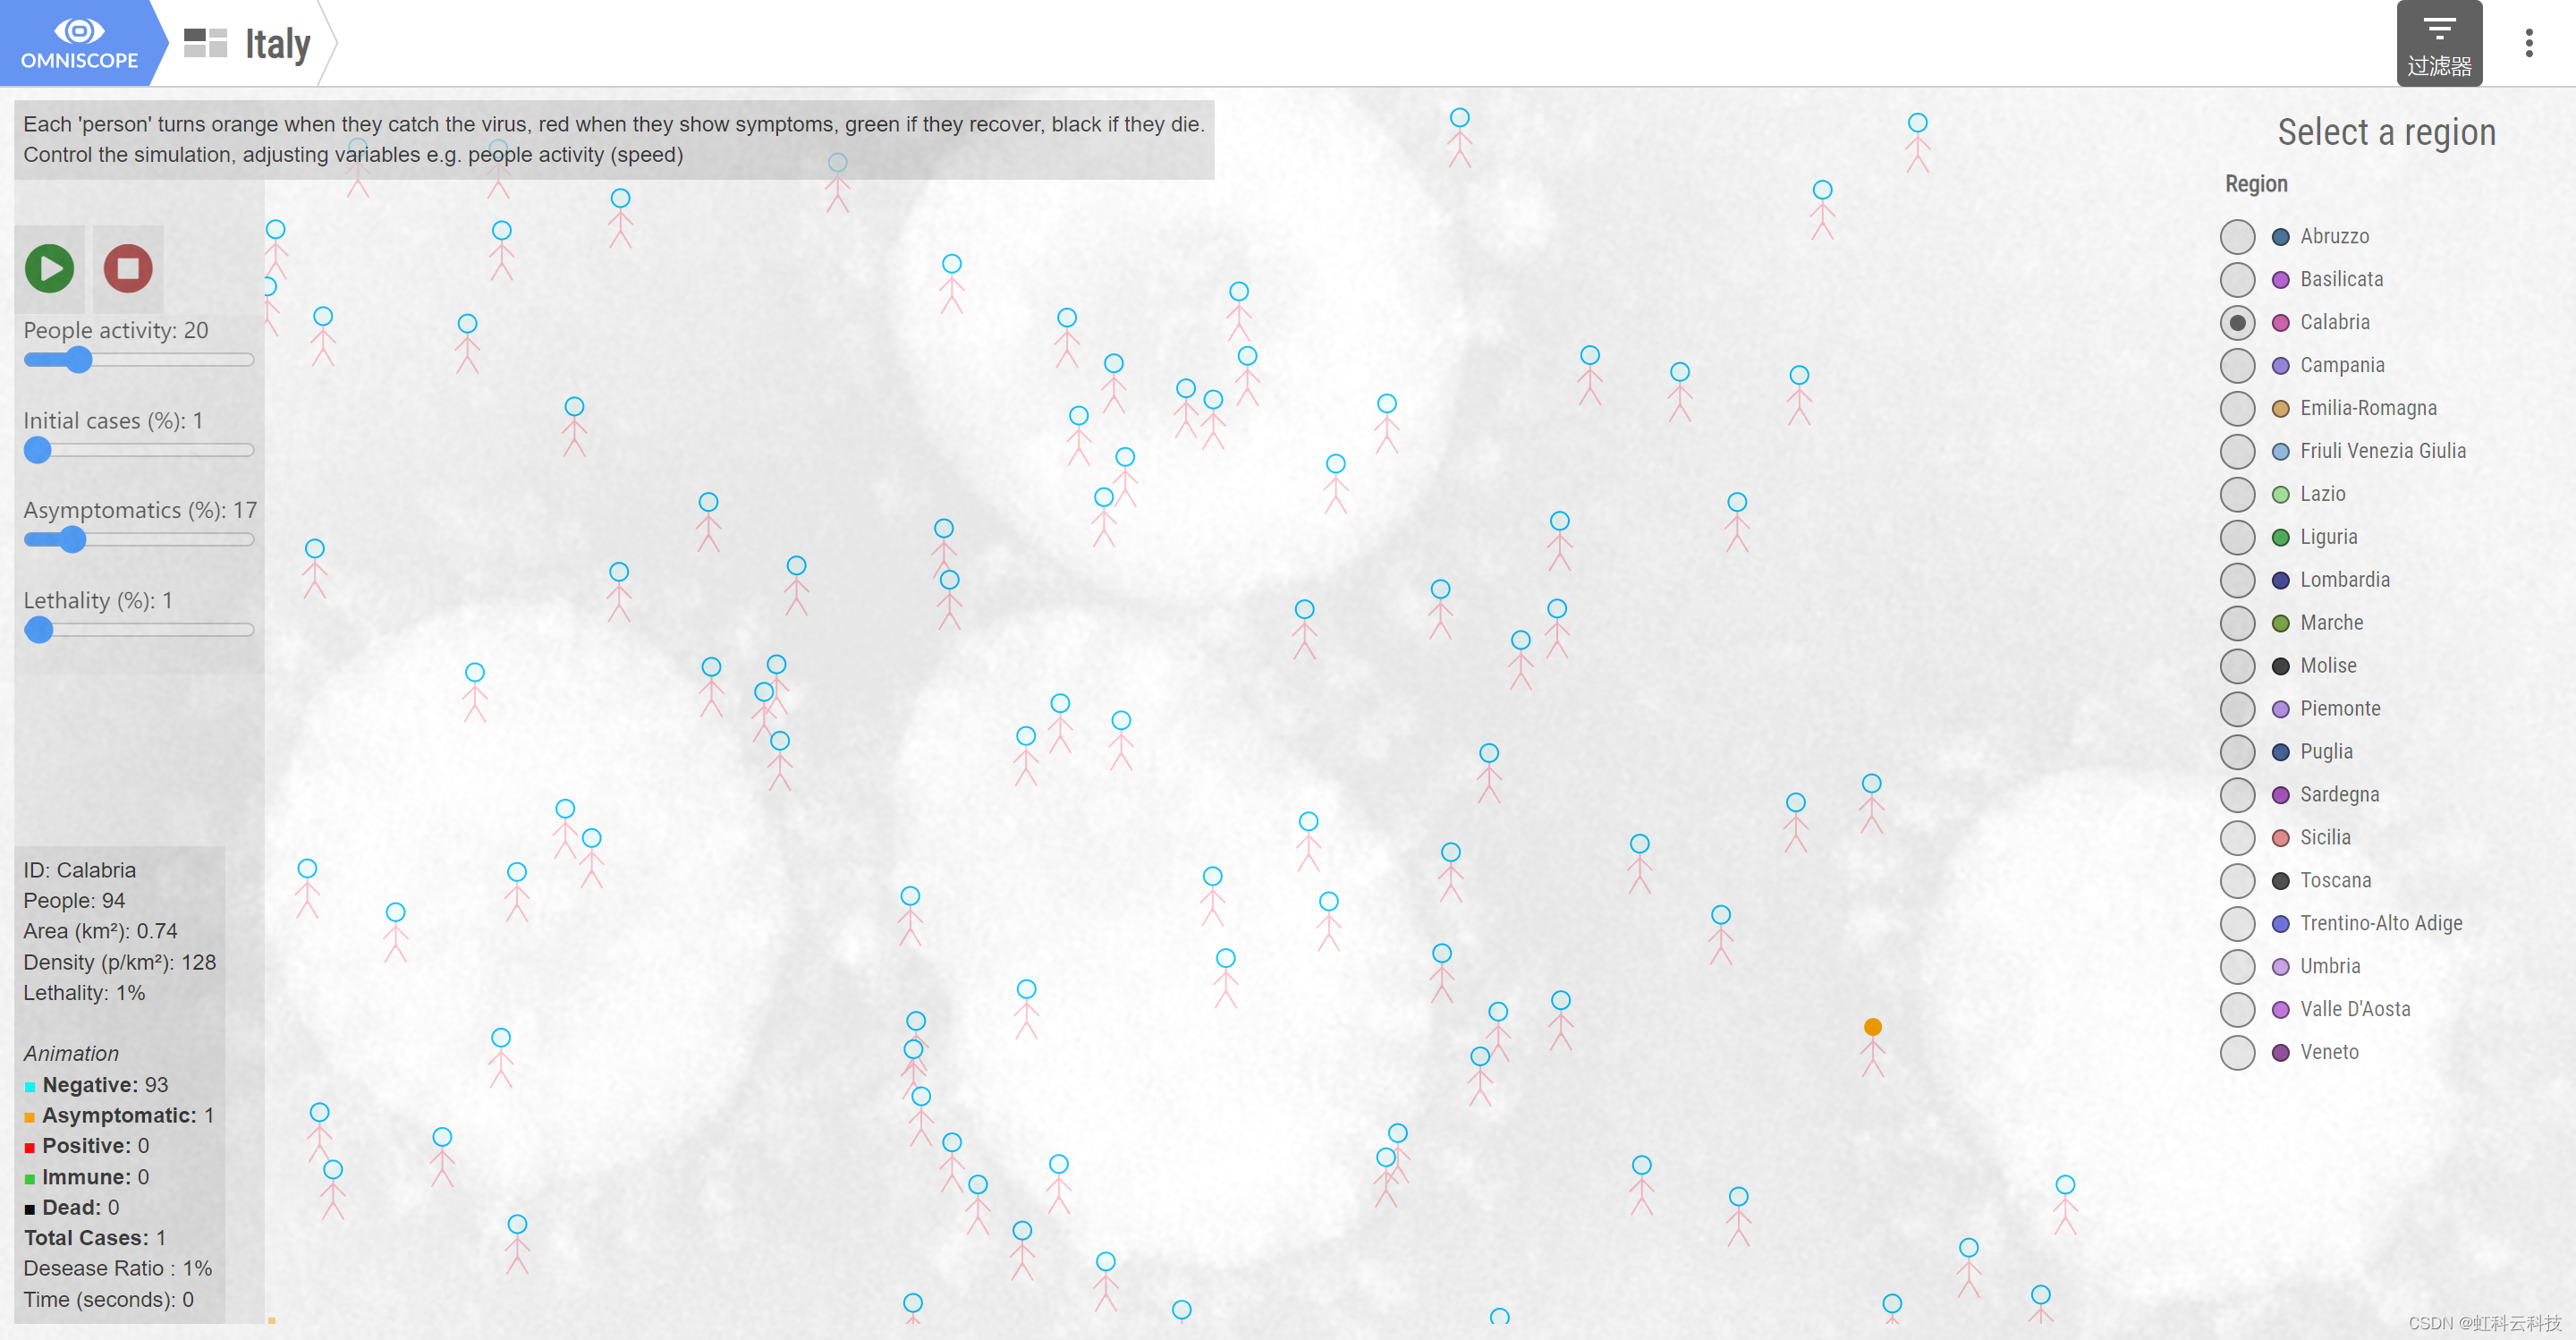Image resolution: width=2576 pixels, height=1340 pixels.
Task: Open the report tabs grid icon
Action: (x=205, y=43)
